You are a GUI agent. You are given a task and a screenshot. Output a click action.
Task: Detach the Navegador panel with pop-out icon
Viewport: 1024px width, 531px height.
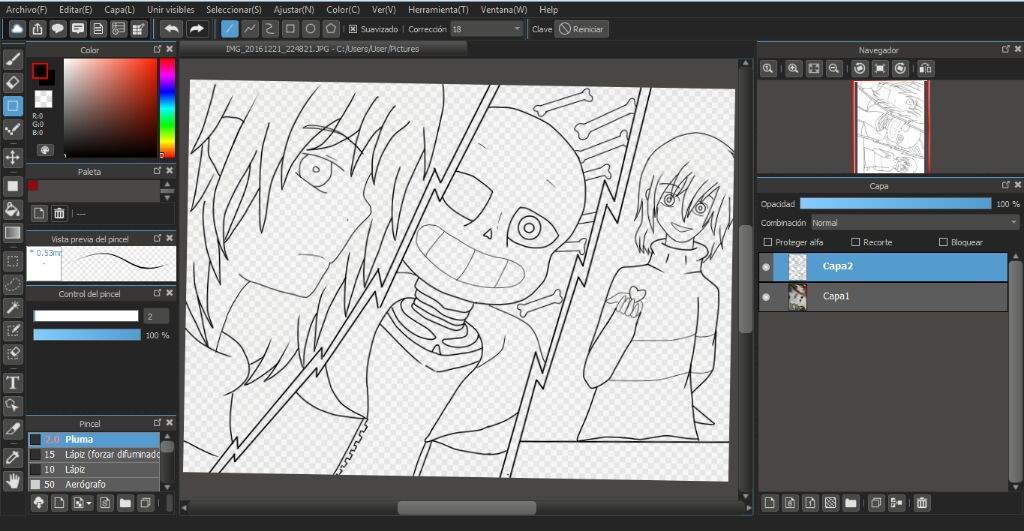point(1006,50)
